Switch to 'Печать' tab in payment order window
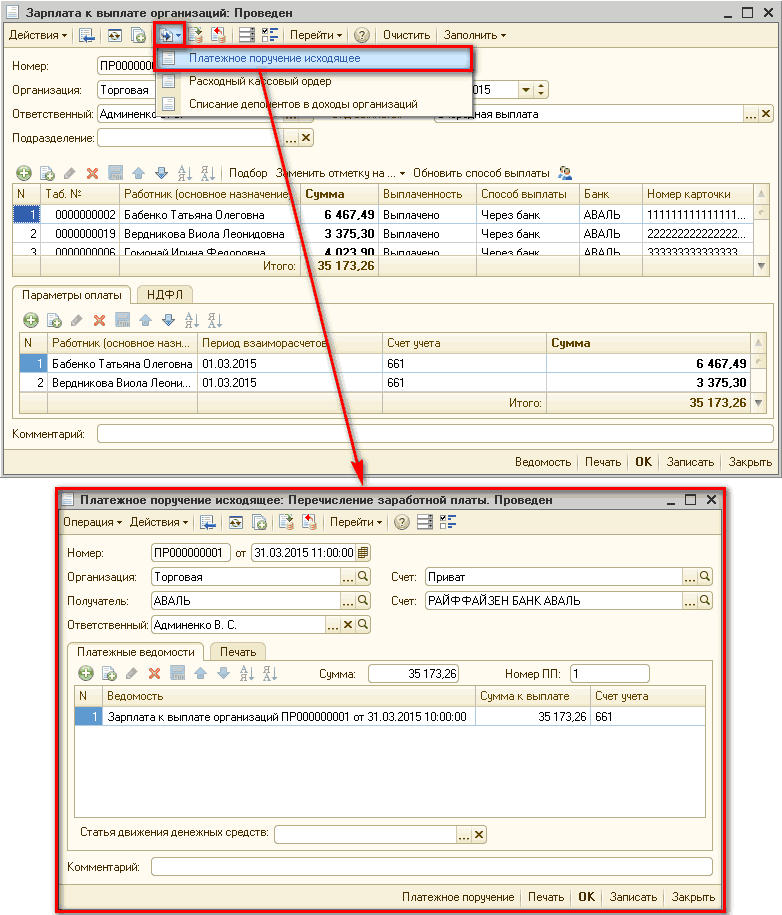The width and height of the screenshot is (782, 915). [238, 651]
